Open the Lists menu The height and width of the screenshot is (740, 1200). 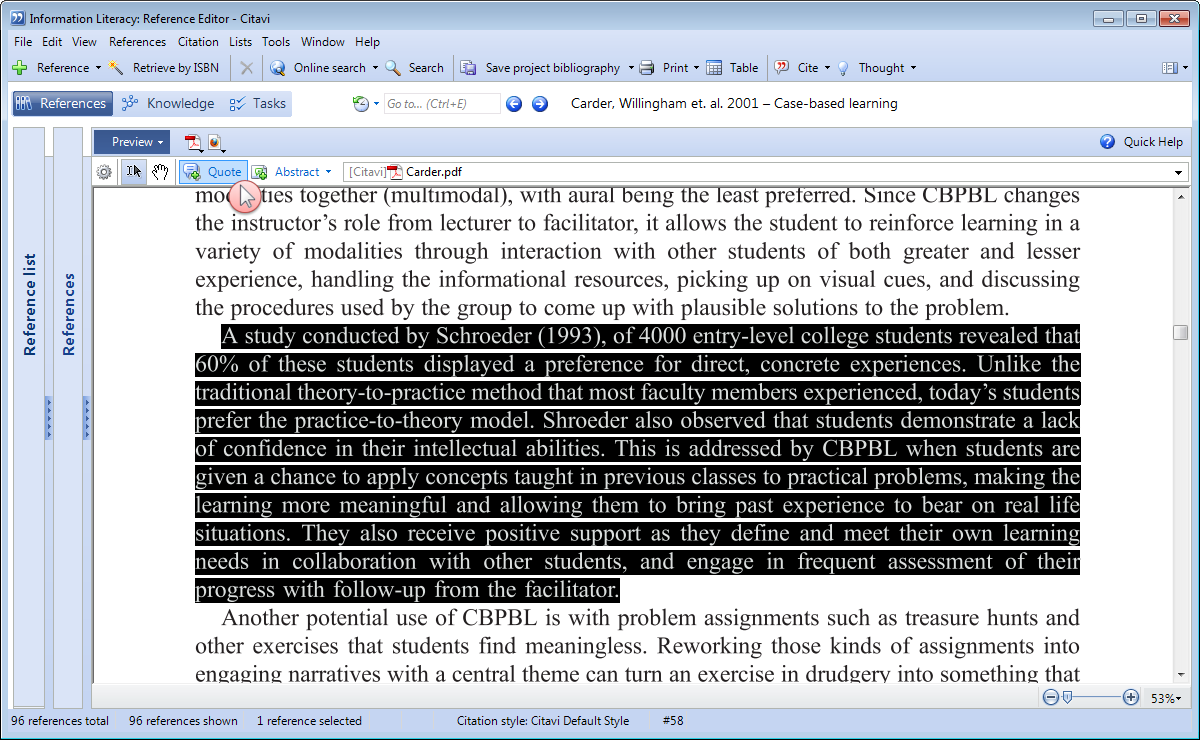tap(240, 42)
